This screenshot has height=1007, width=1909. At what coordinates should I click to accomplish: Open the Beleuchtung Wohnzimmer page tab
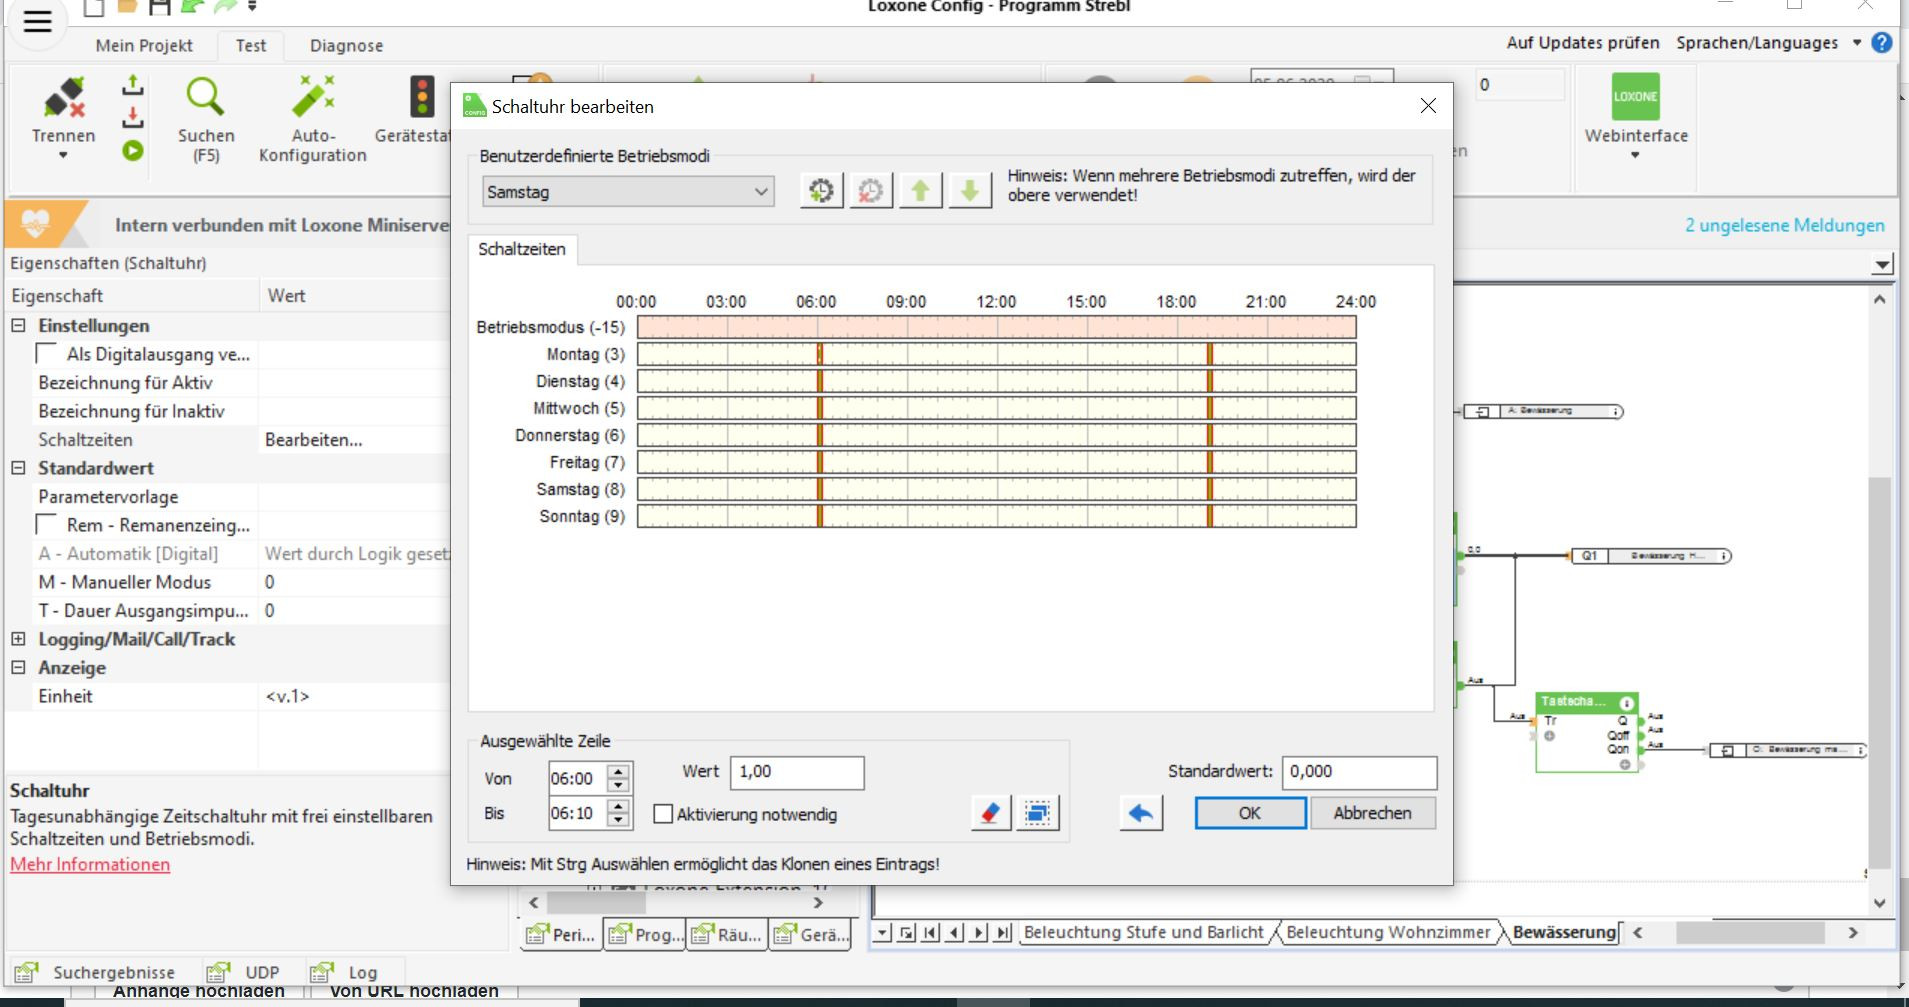[x=1387, y=932]
